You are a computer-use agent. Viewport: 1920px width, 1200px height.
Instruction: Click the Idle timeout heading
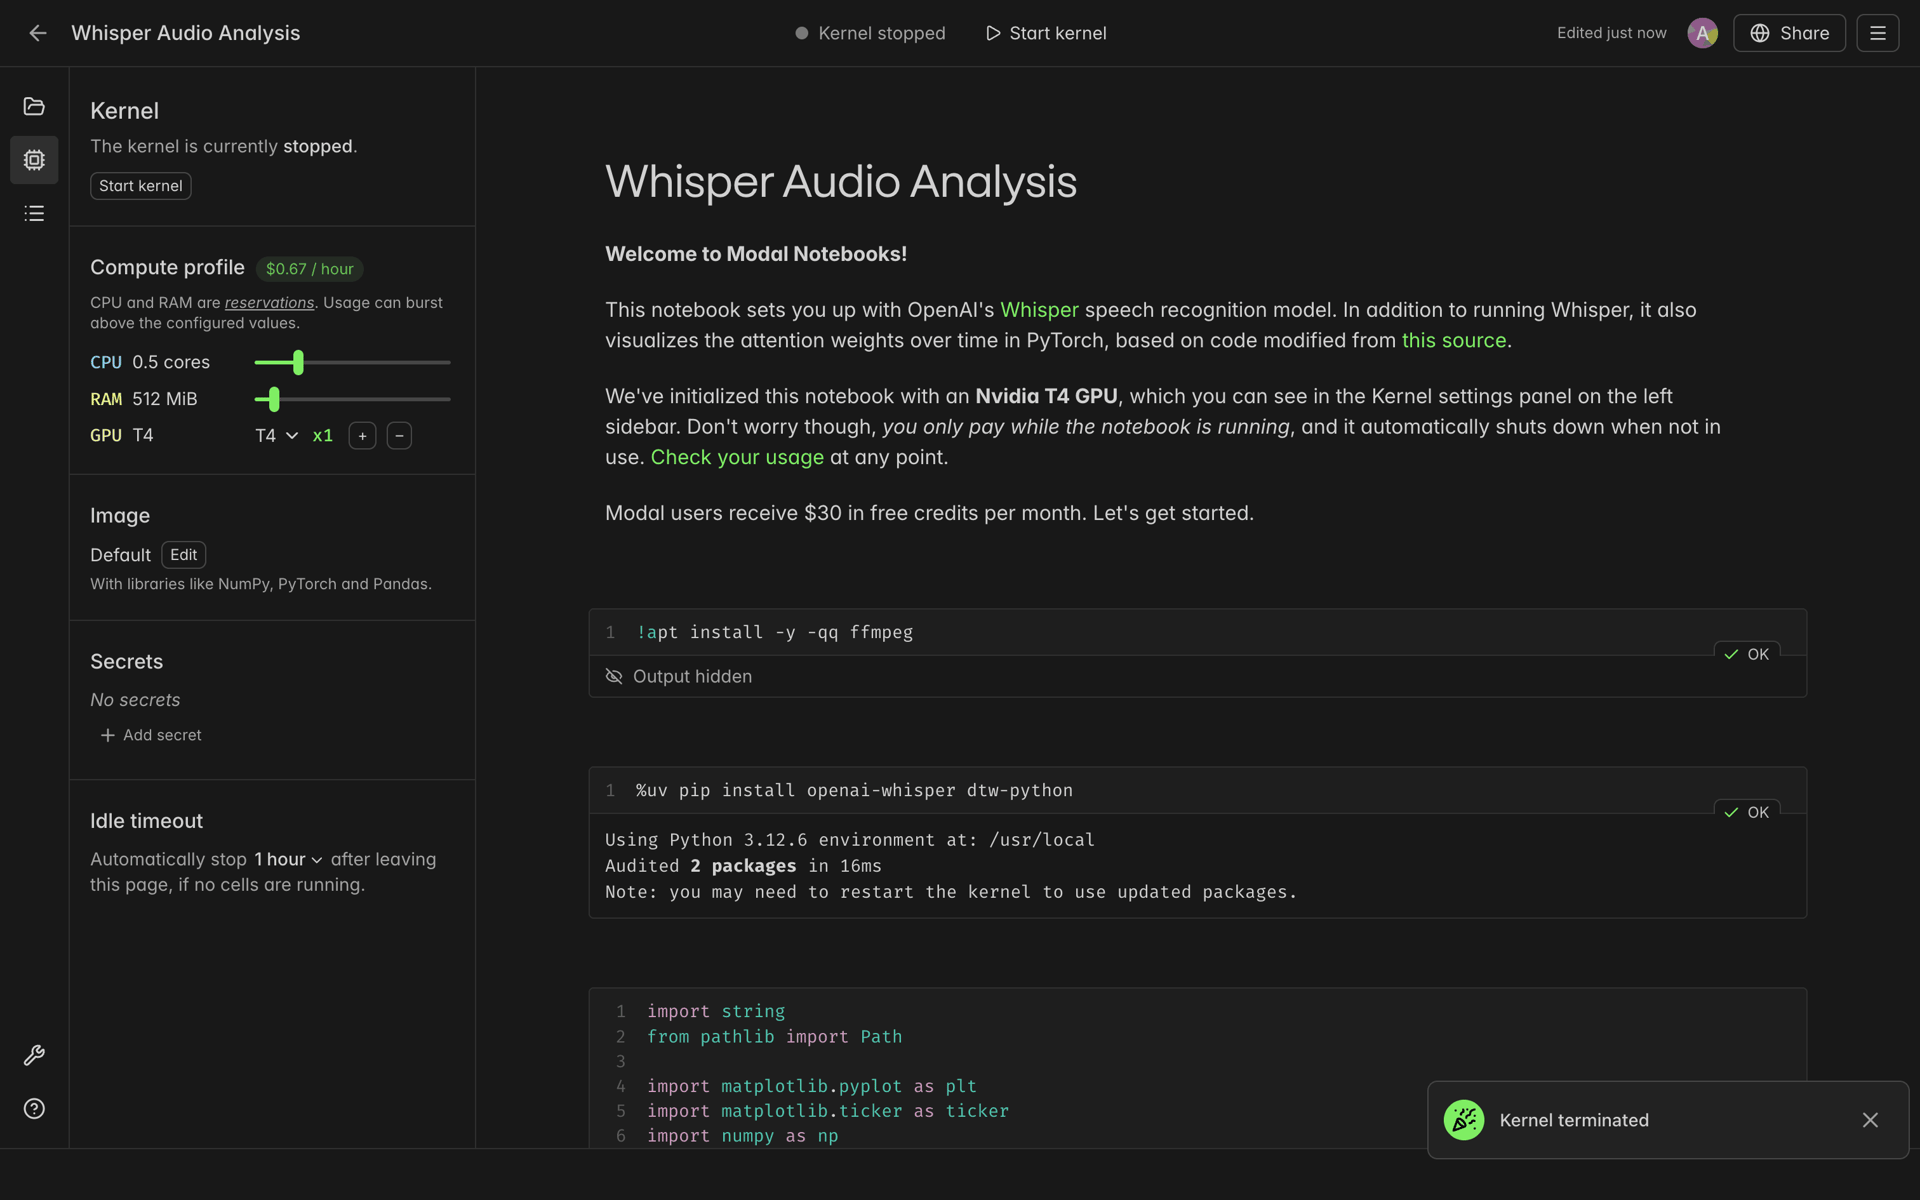(146, 821)
